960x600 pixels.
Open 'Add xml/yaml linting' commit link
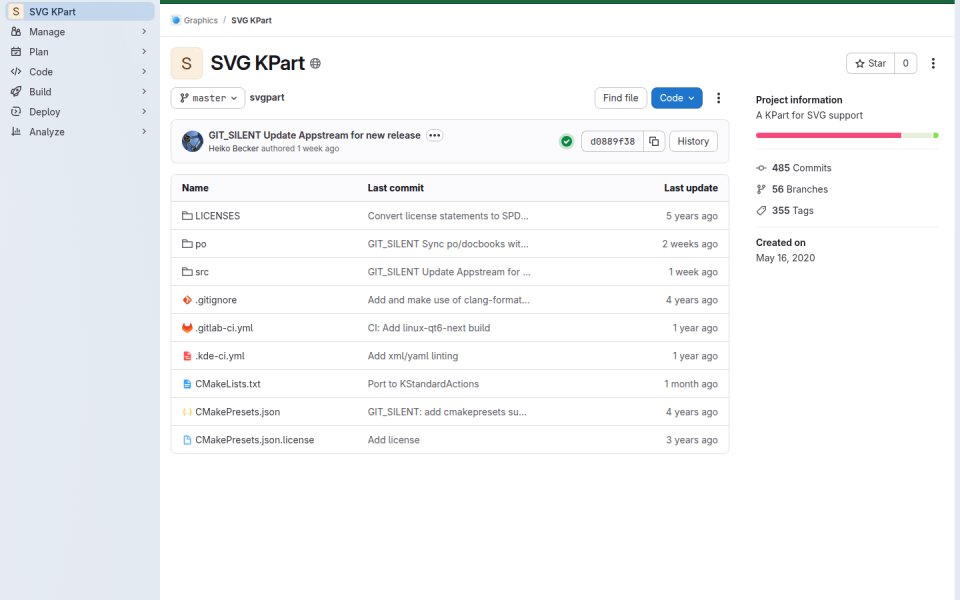(x=413, y=356)
